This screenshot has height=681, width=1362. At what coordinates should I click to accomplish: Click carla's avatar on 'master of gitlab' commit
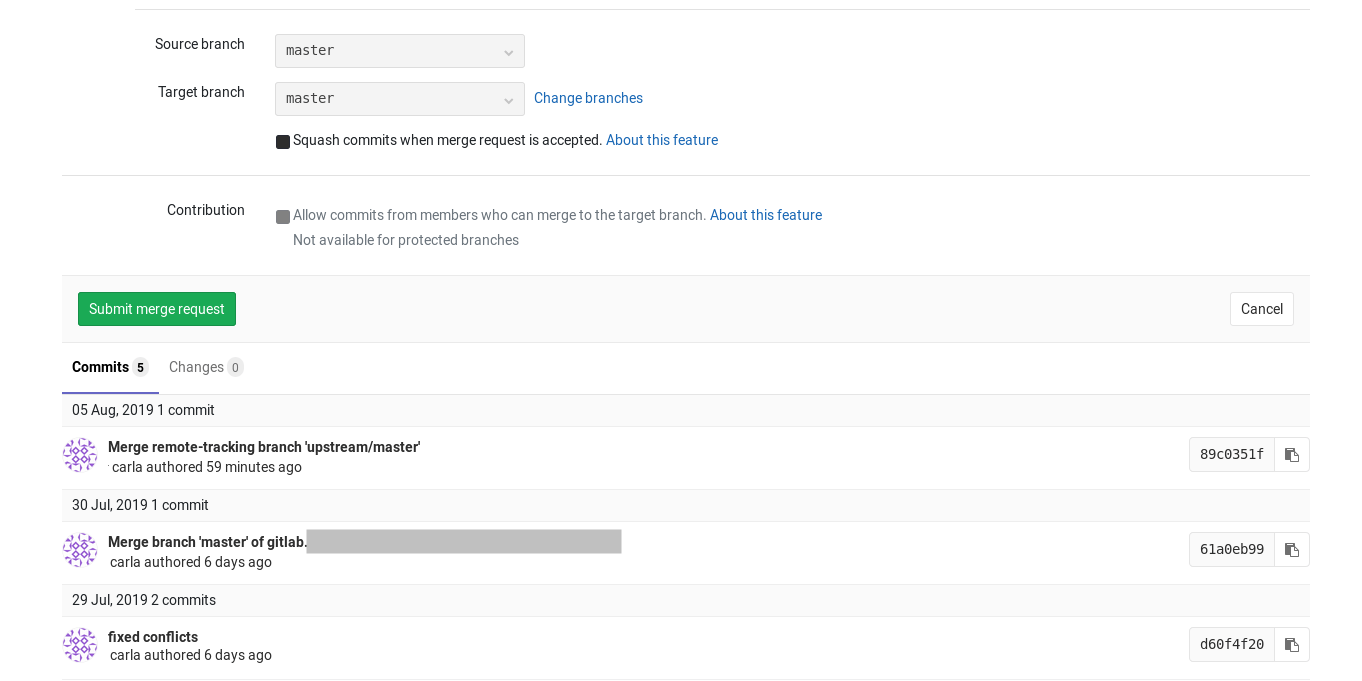pyautogui.click(x=80, y=550)
